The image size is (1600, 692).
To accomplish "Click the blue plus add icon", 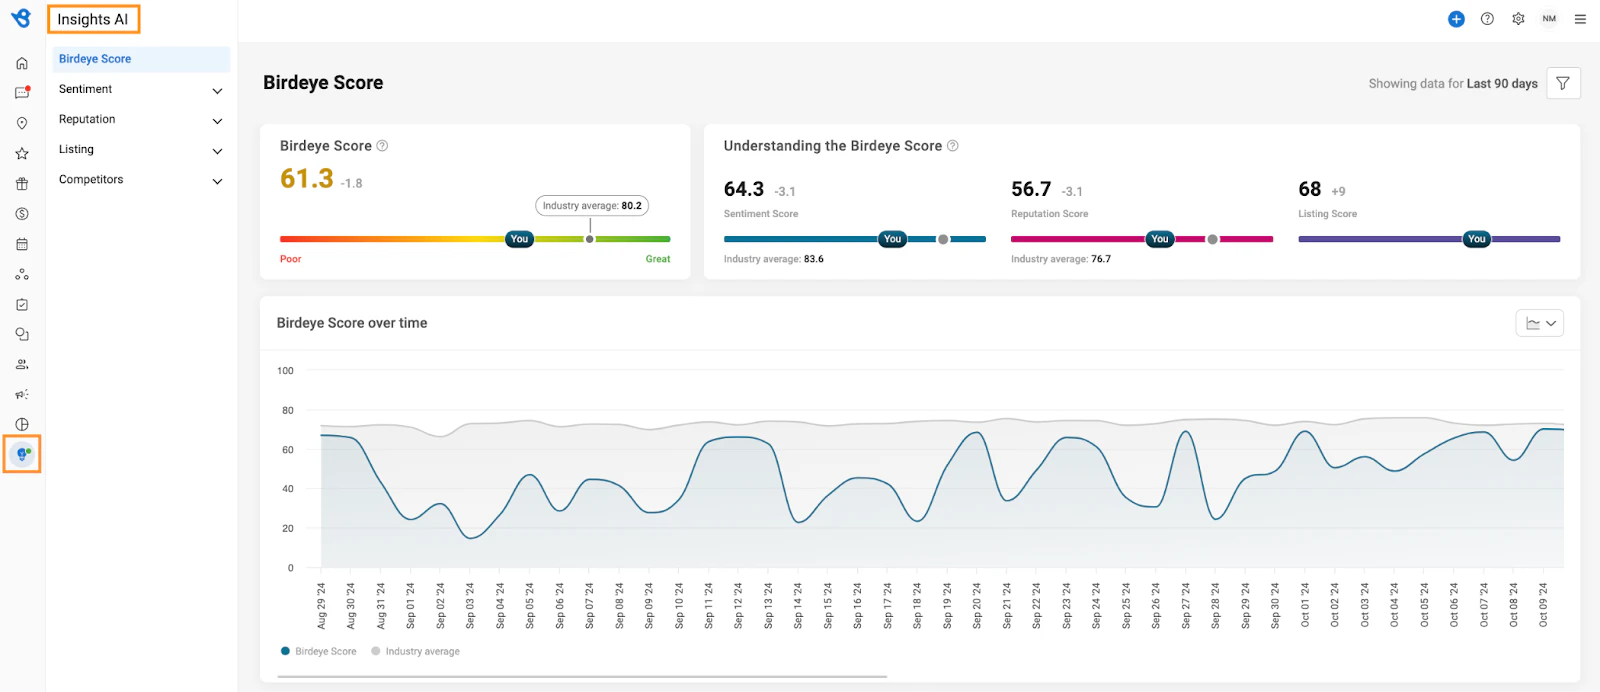I will tap(1456, 19).
